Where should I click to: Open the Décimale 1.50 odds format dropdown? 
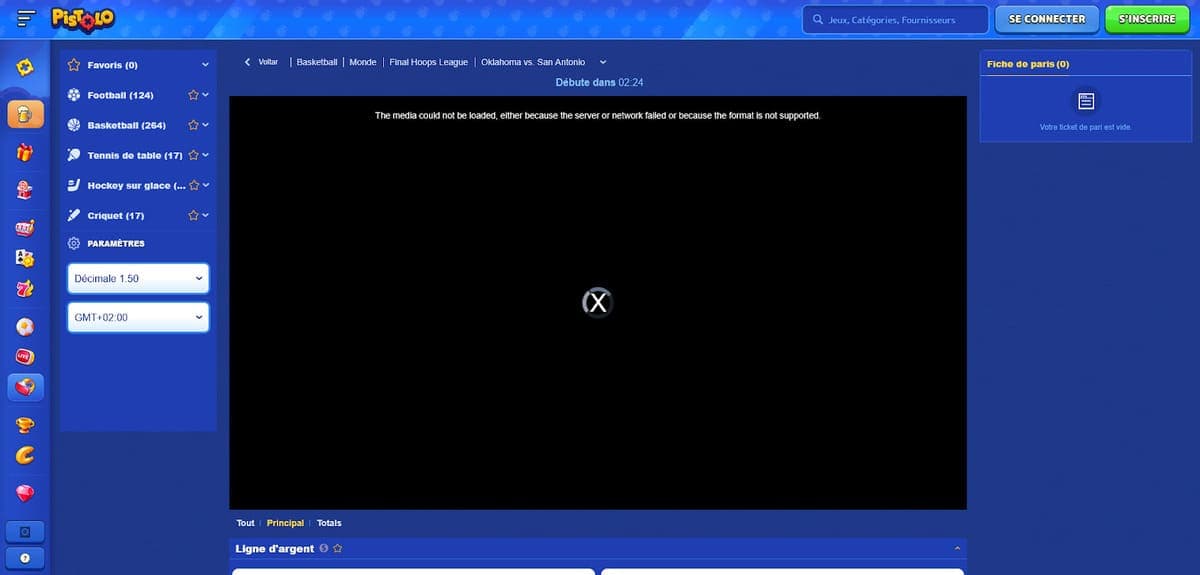point(138,279)
